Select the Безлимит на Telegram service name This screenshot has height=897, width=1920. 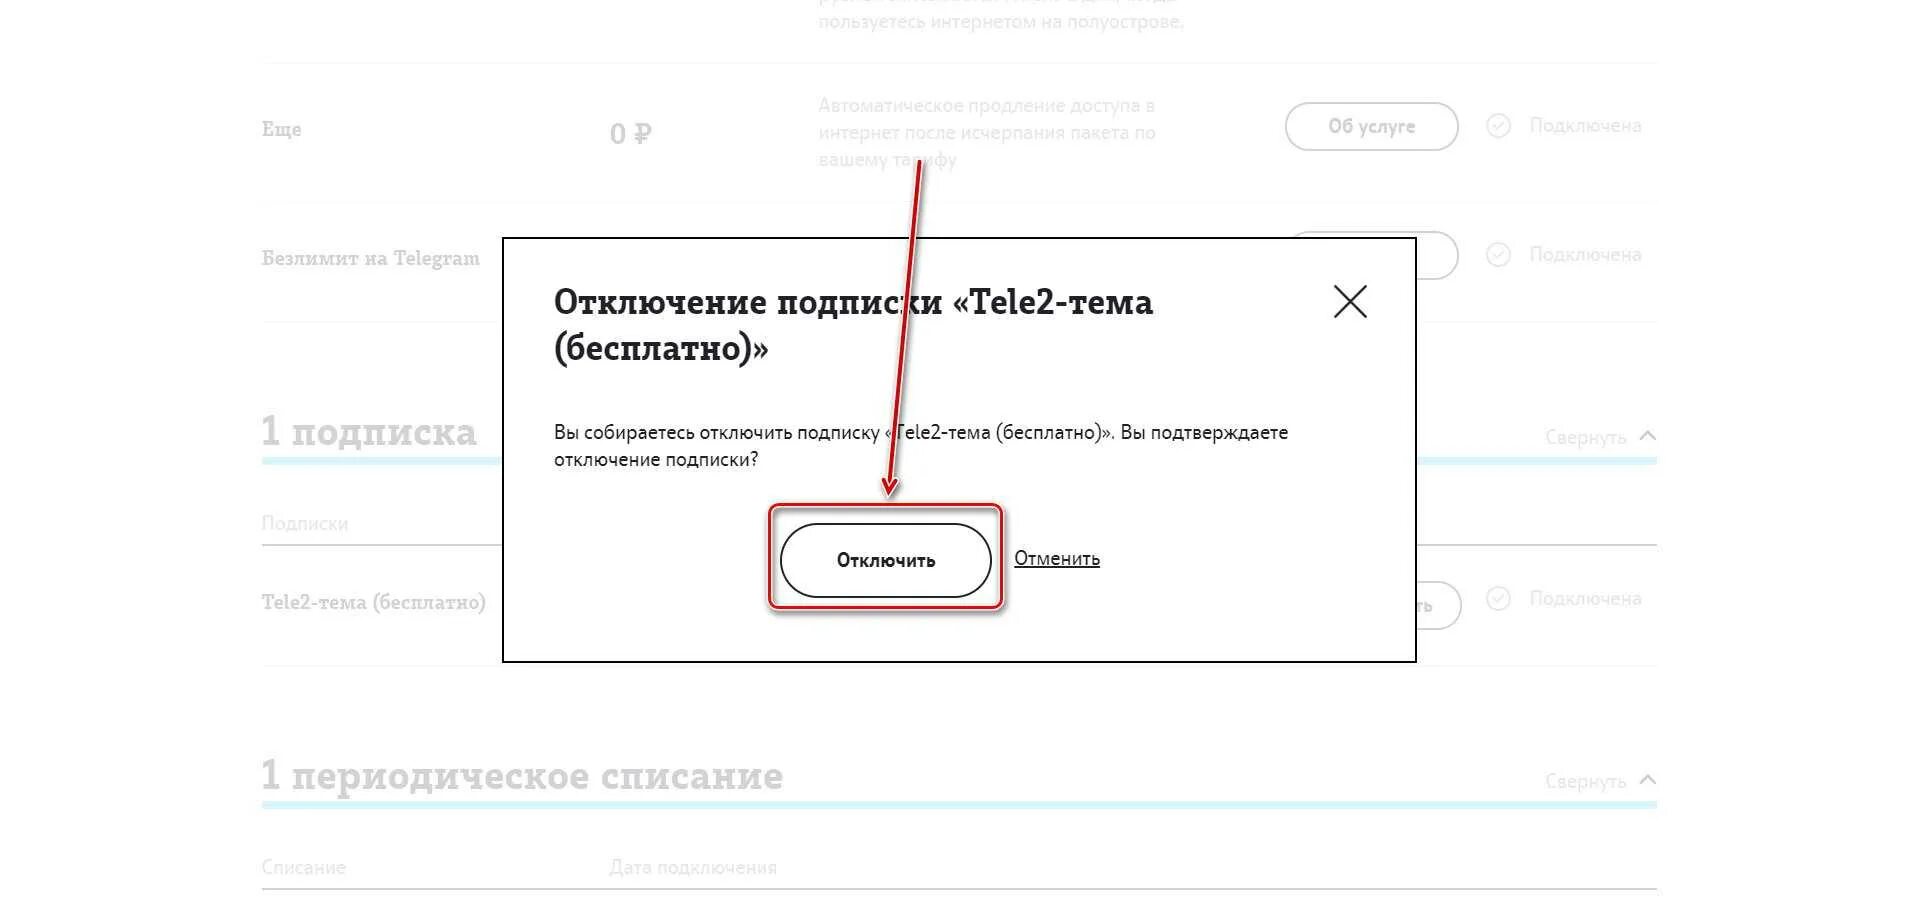(371, 258)
